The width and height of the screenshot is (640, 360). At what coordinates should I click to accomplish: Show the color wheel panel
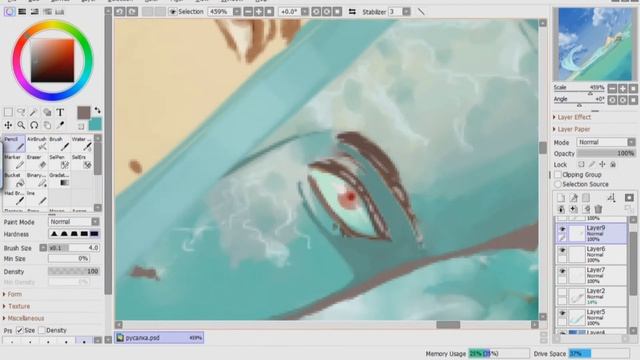(x=9, y=12)
